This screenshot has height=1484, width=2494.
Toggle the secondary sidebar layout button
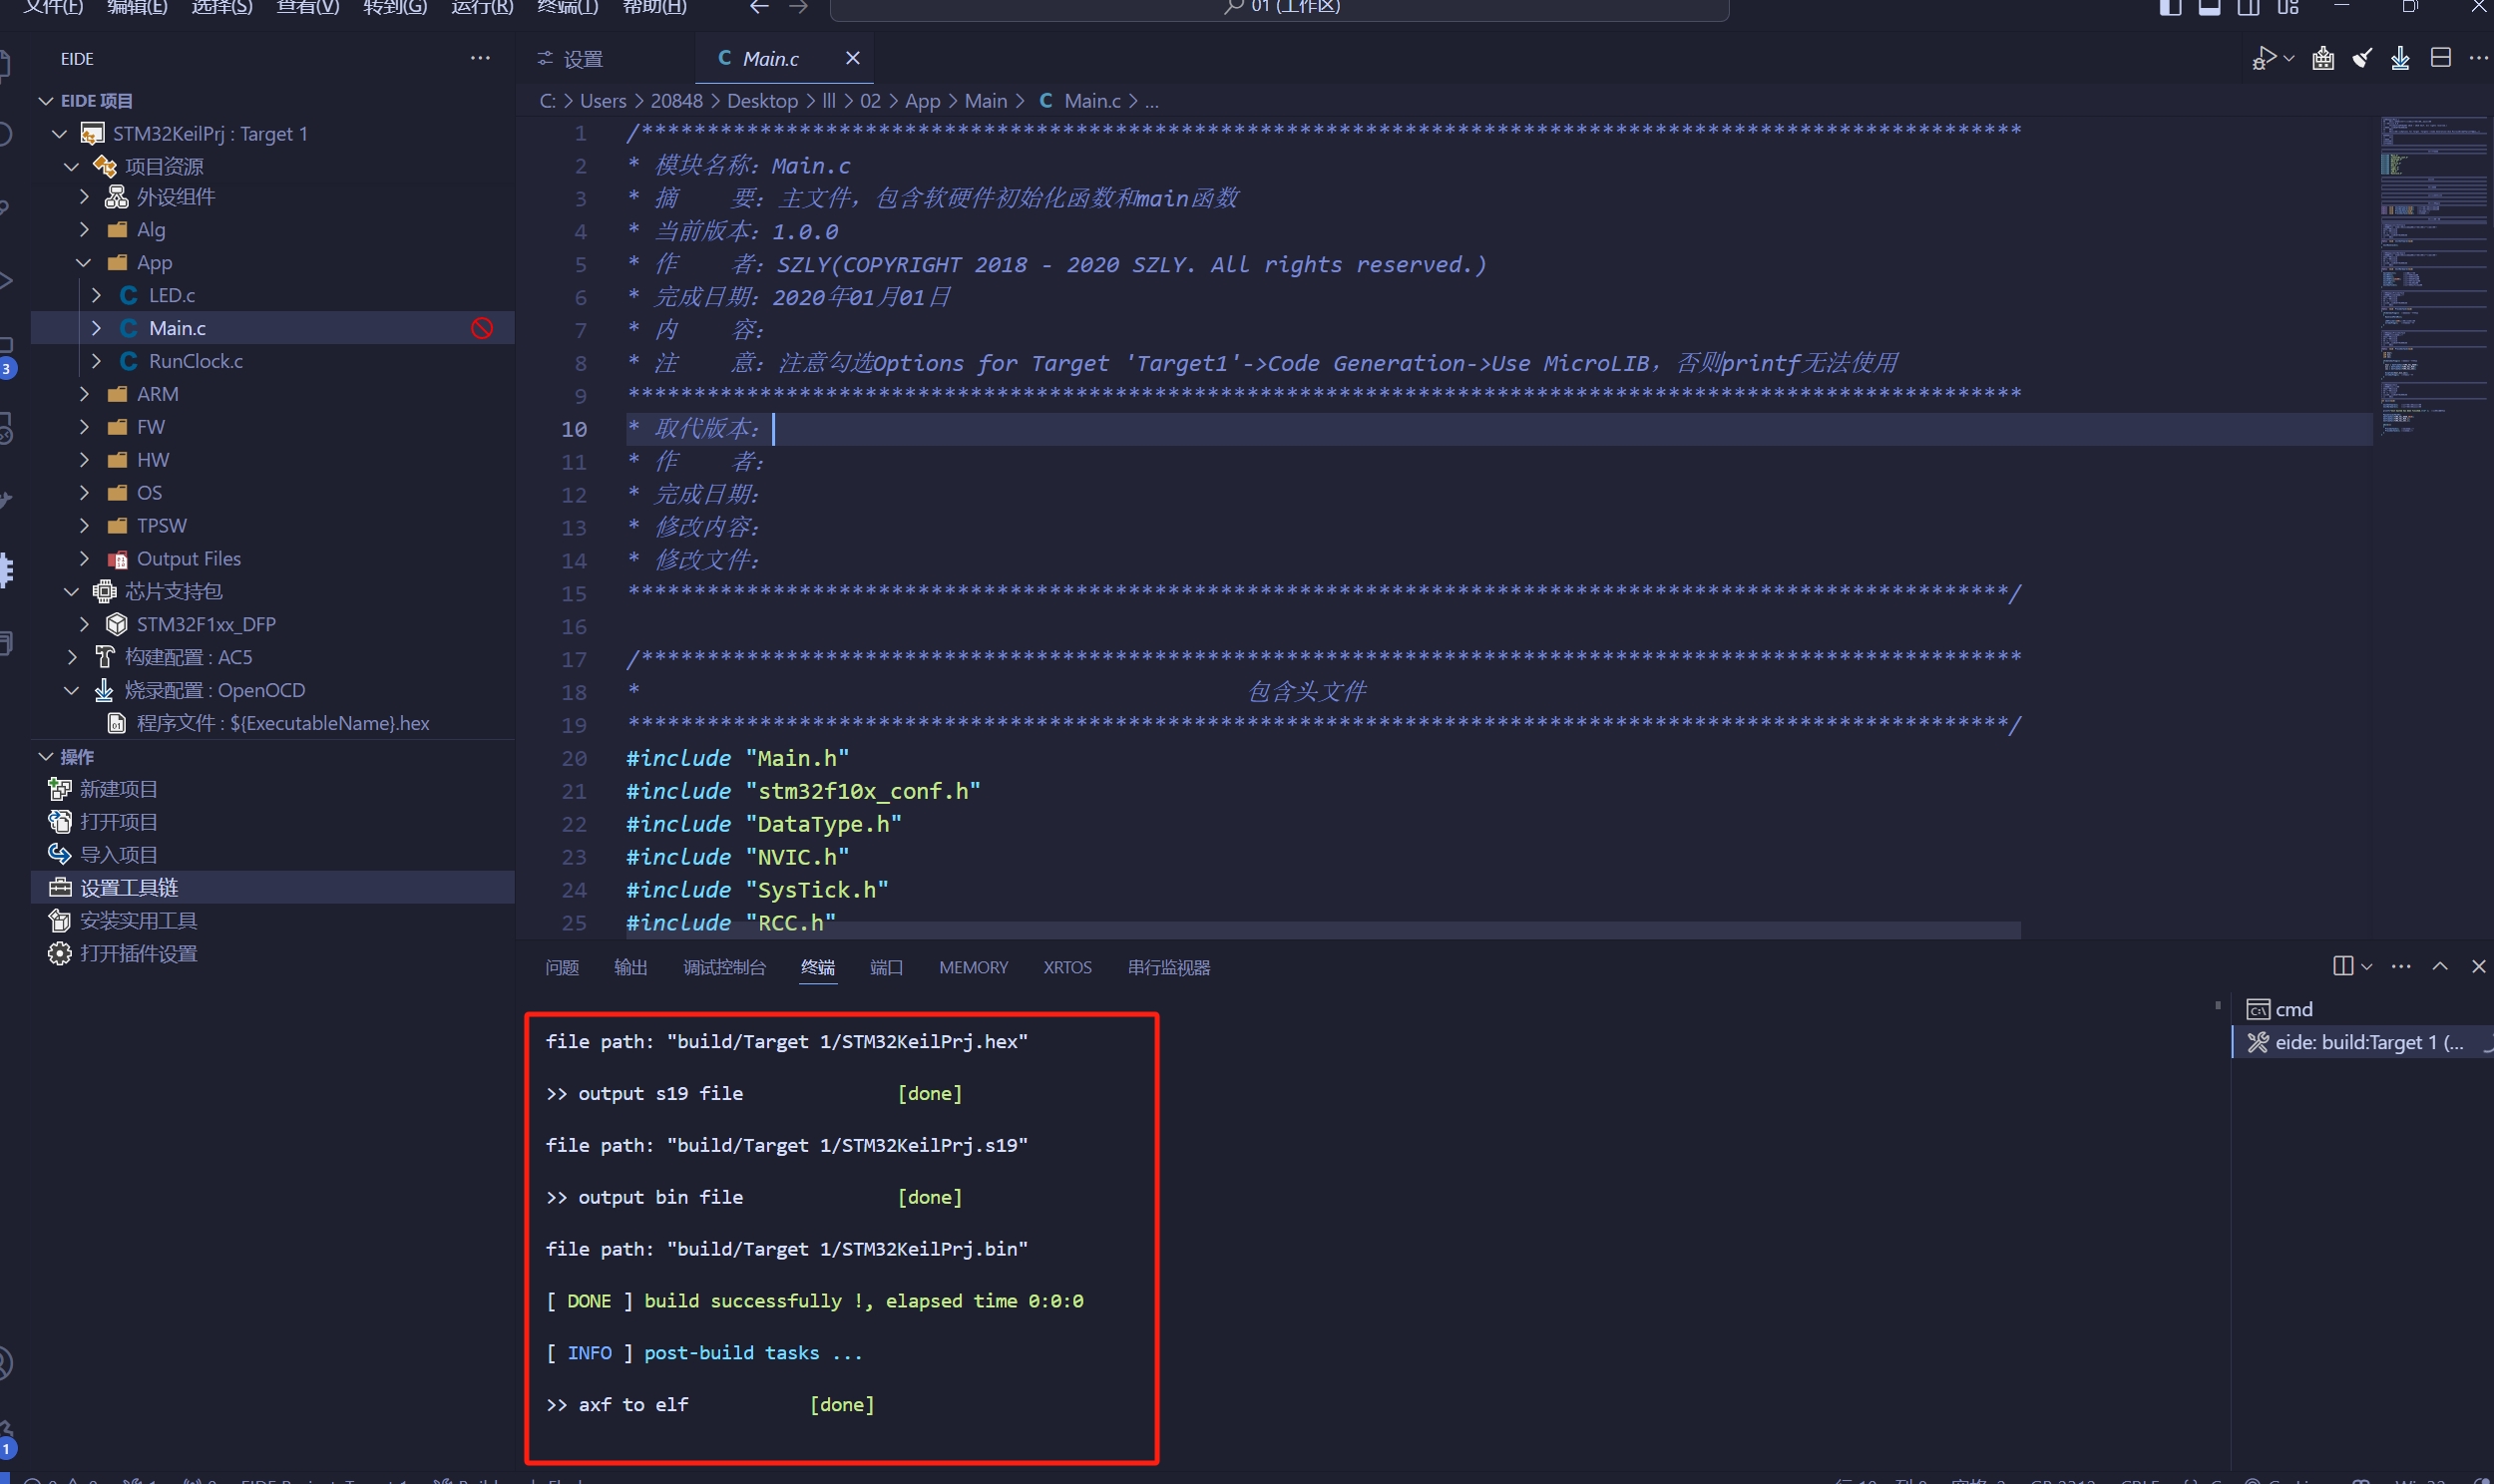(x=2248, y=7)
